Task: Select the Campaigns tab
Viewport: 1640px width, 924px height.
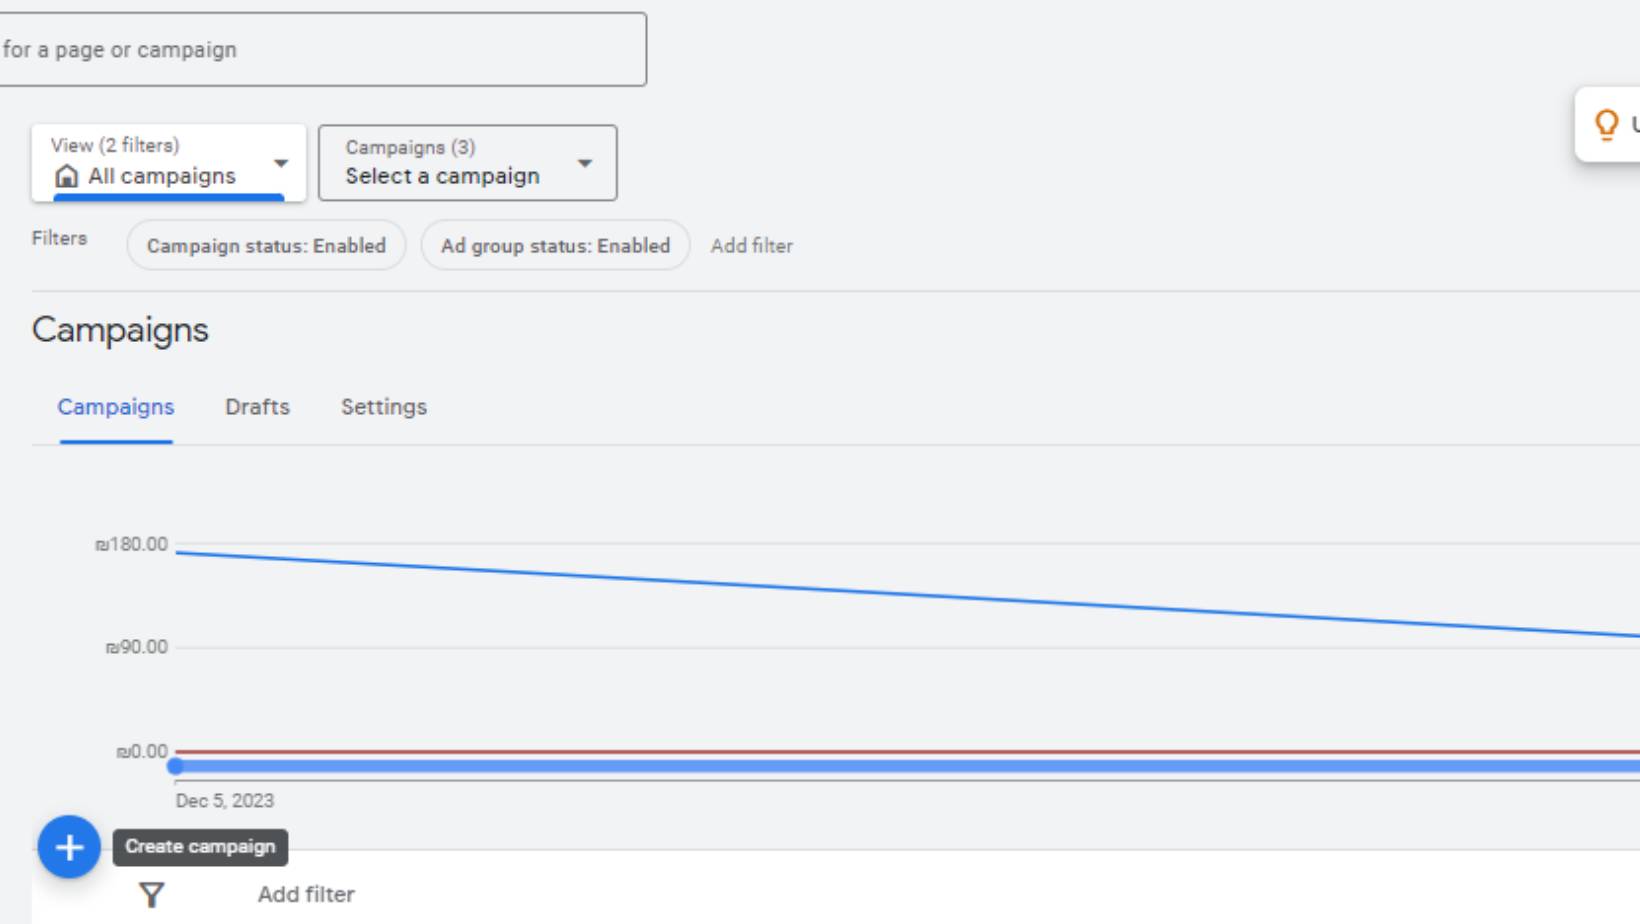Action: pos(116,407)
